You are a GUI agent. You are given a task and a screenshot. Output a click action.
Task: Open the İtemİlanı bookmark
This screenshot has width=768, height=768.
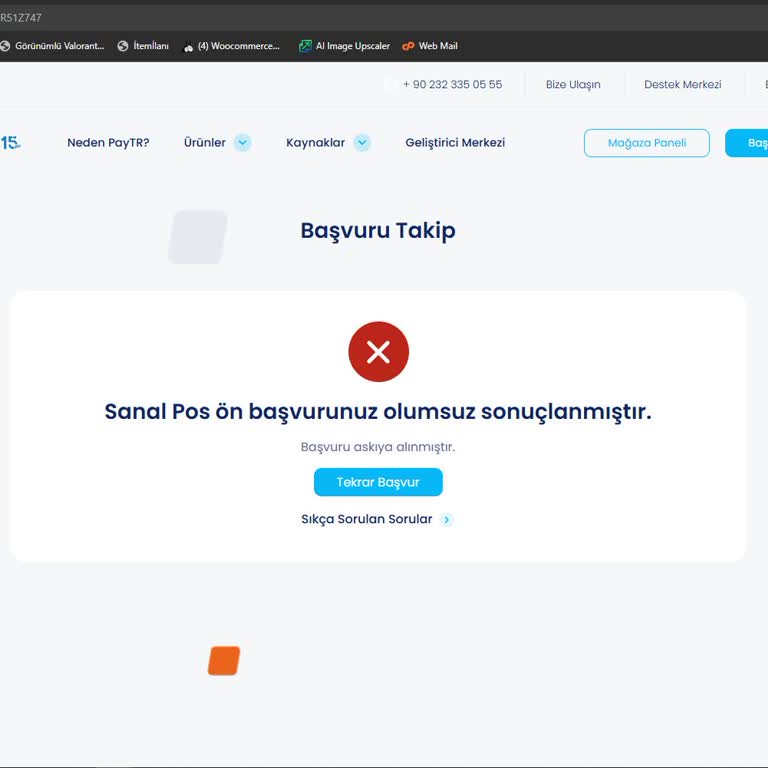point(144,46)
